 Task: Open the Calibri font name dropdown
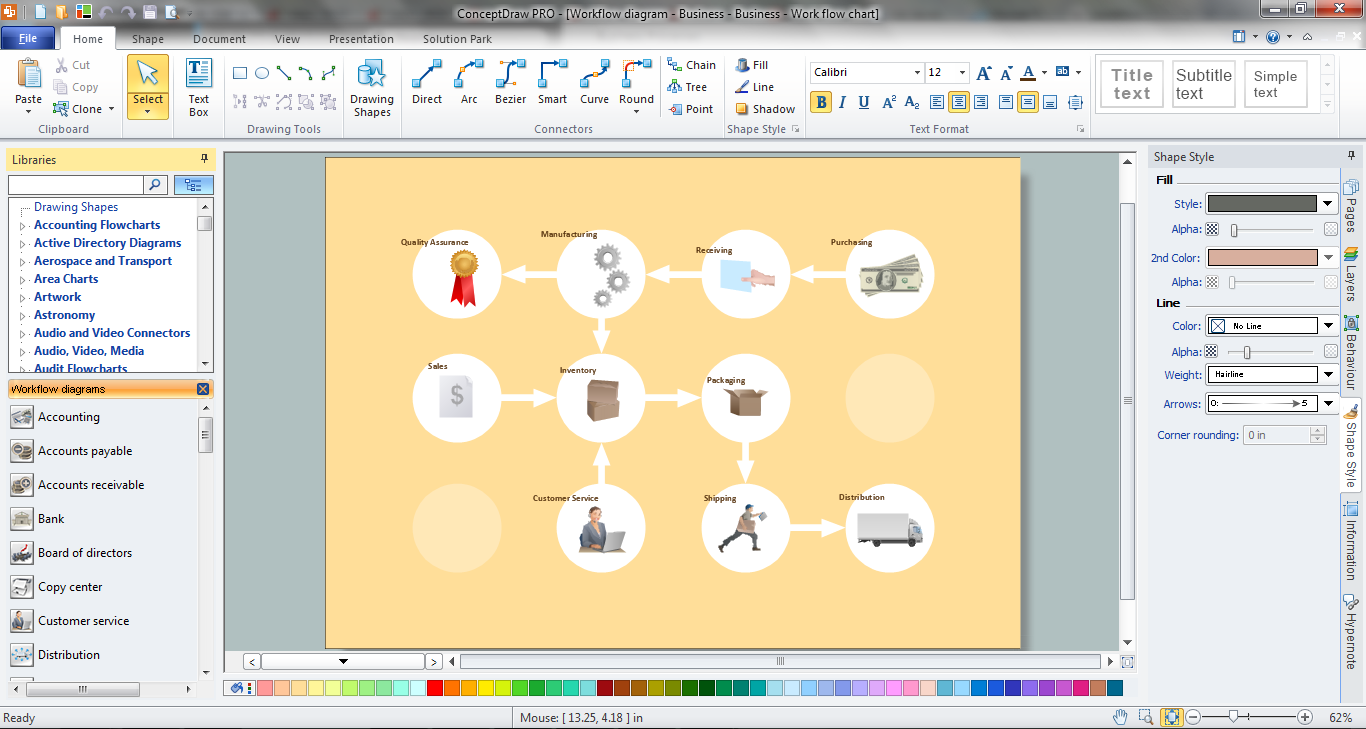pyautogui.click(x=917, y=73)
